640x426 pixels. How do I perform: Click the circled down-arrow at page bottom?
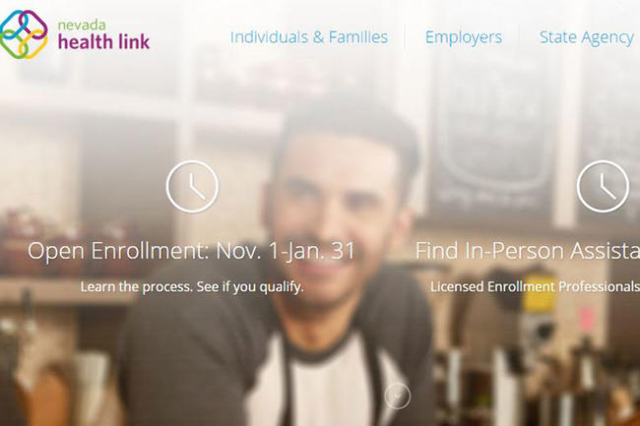click(398, 395)
